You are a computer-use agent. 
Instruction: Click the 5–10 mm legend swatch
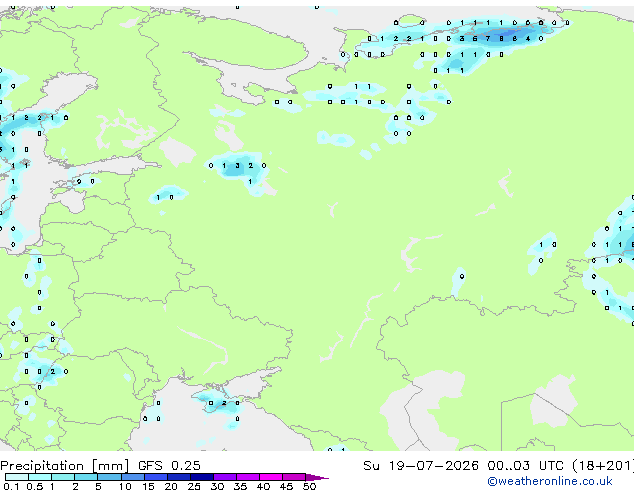[x=109, y=477]
